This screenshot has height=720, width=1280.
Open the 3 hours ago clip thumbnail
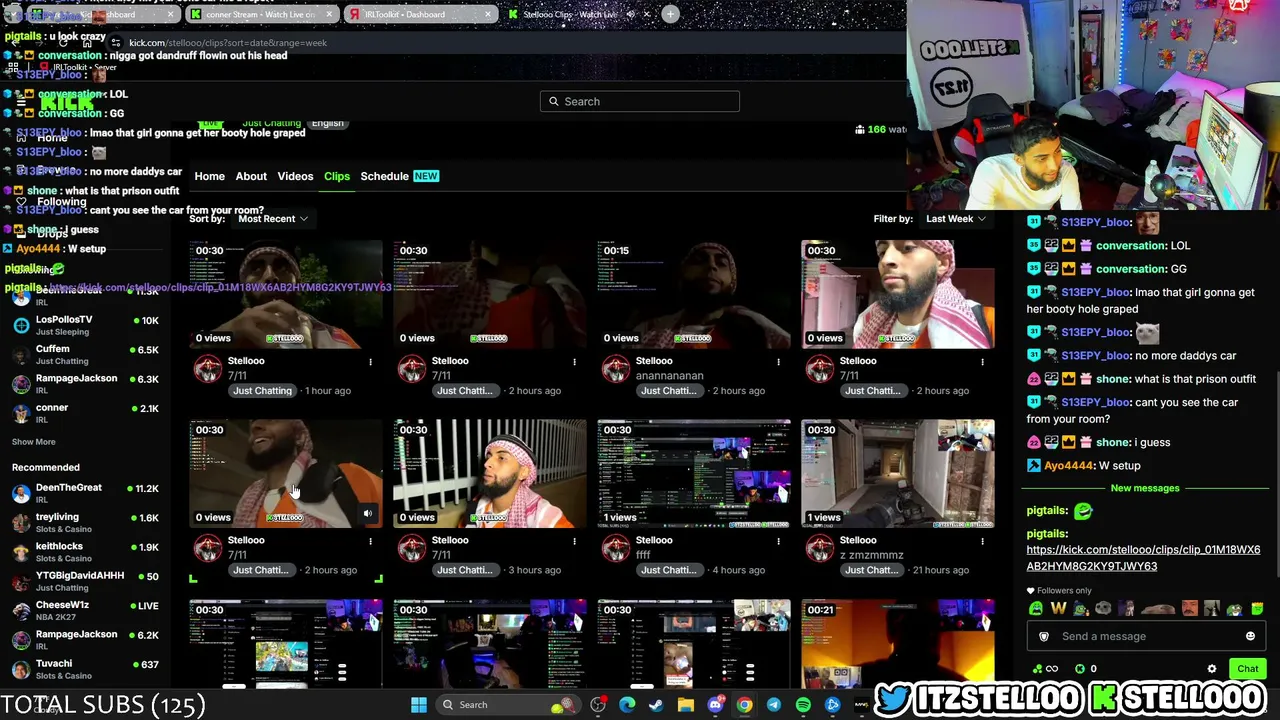point(490,473)
